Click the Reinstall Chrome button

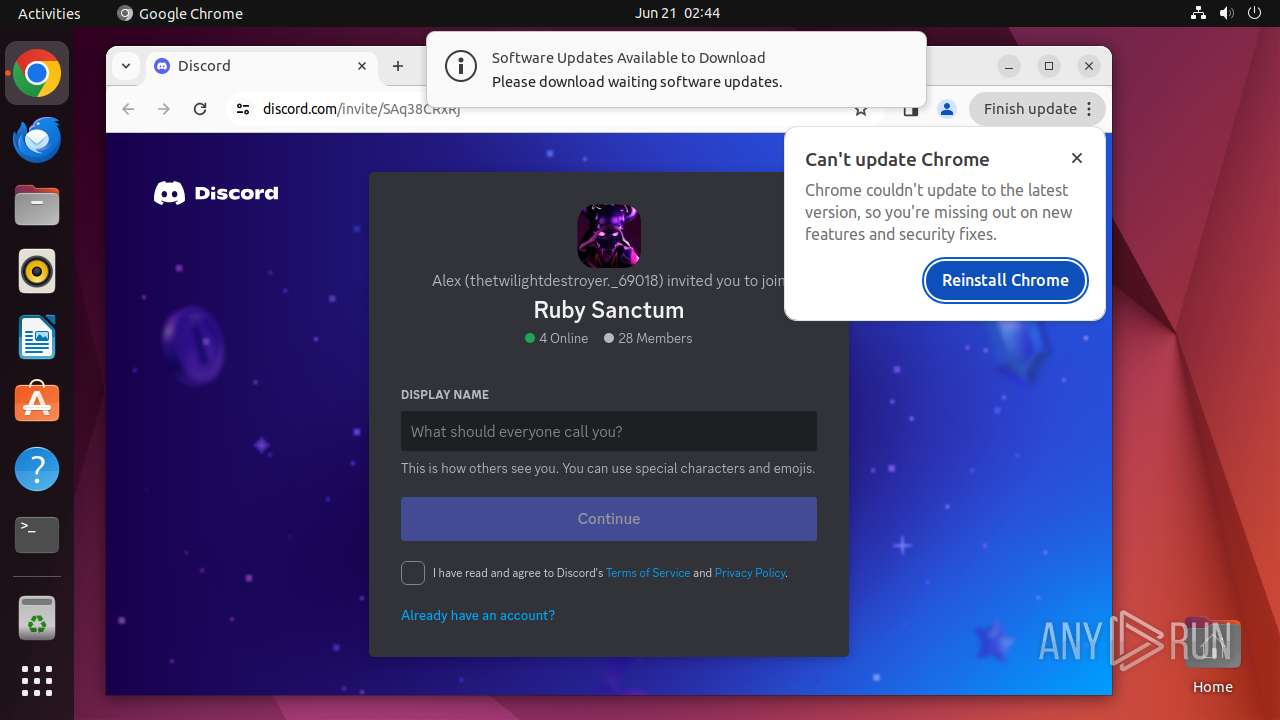tap(1005, 280)
